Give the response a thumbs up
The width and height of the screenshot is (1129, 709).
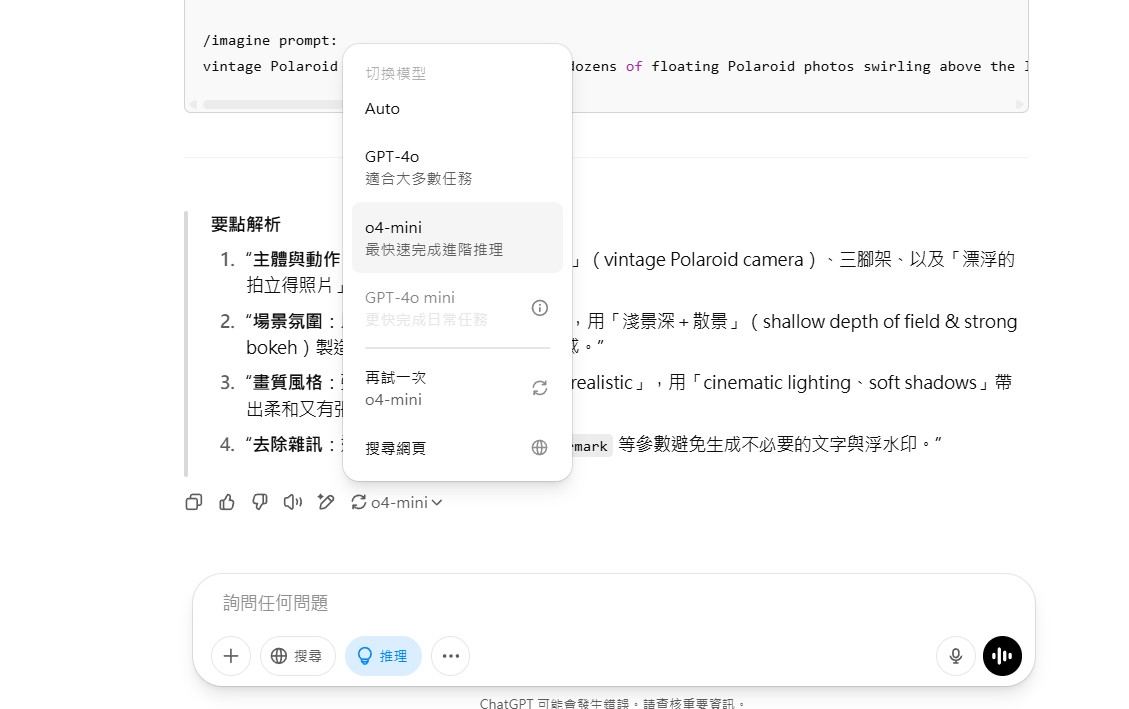[x=227, y=502]
